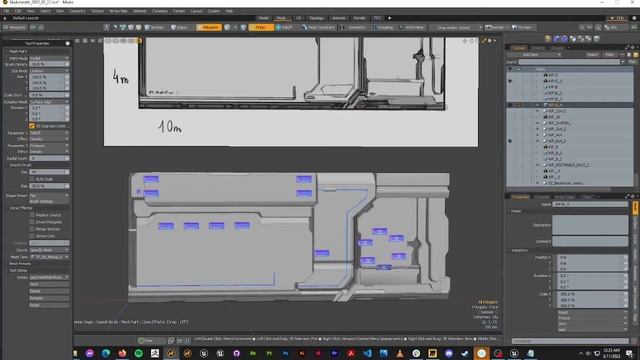Click the Render button in toolbar

[495, 27]
